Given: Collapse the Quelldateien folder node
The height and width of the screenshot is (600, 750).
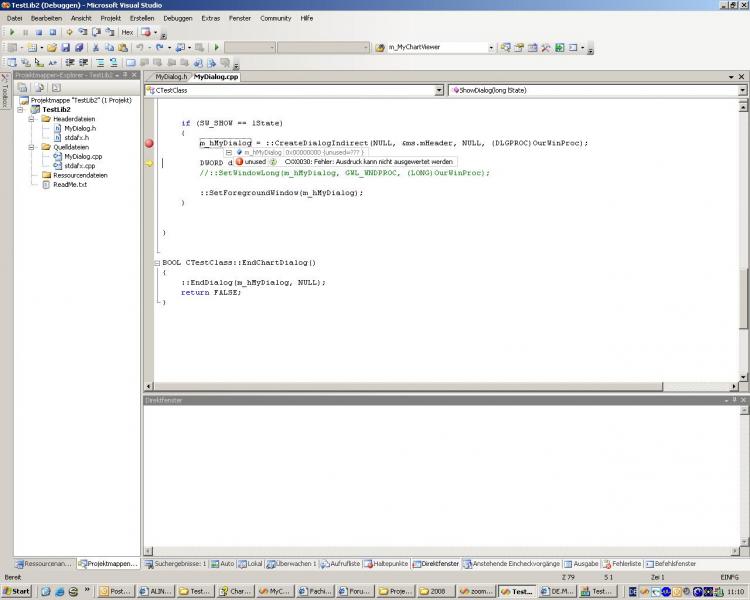Looking at the screenshot, I should point(32,147).
